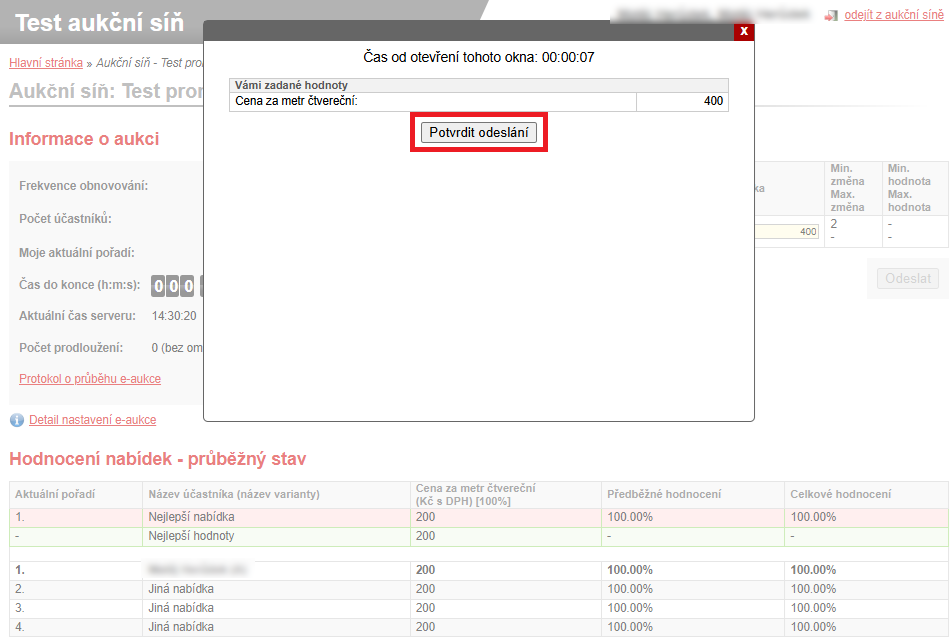952x641 pixels.
Task: Click the Předběžné hodnocení column header
Action: (x=664, y=494)
